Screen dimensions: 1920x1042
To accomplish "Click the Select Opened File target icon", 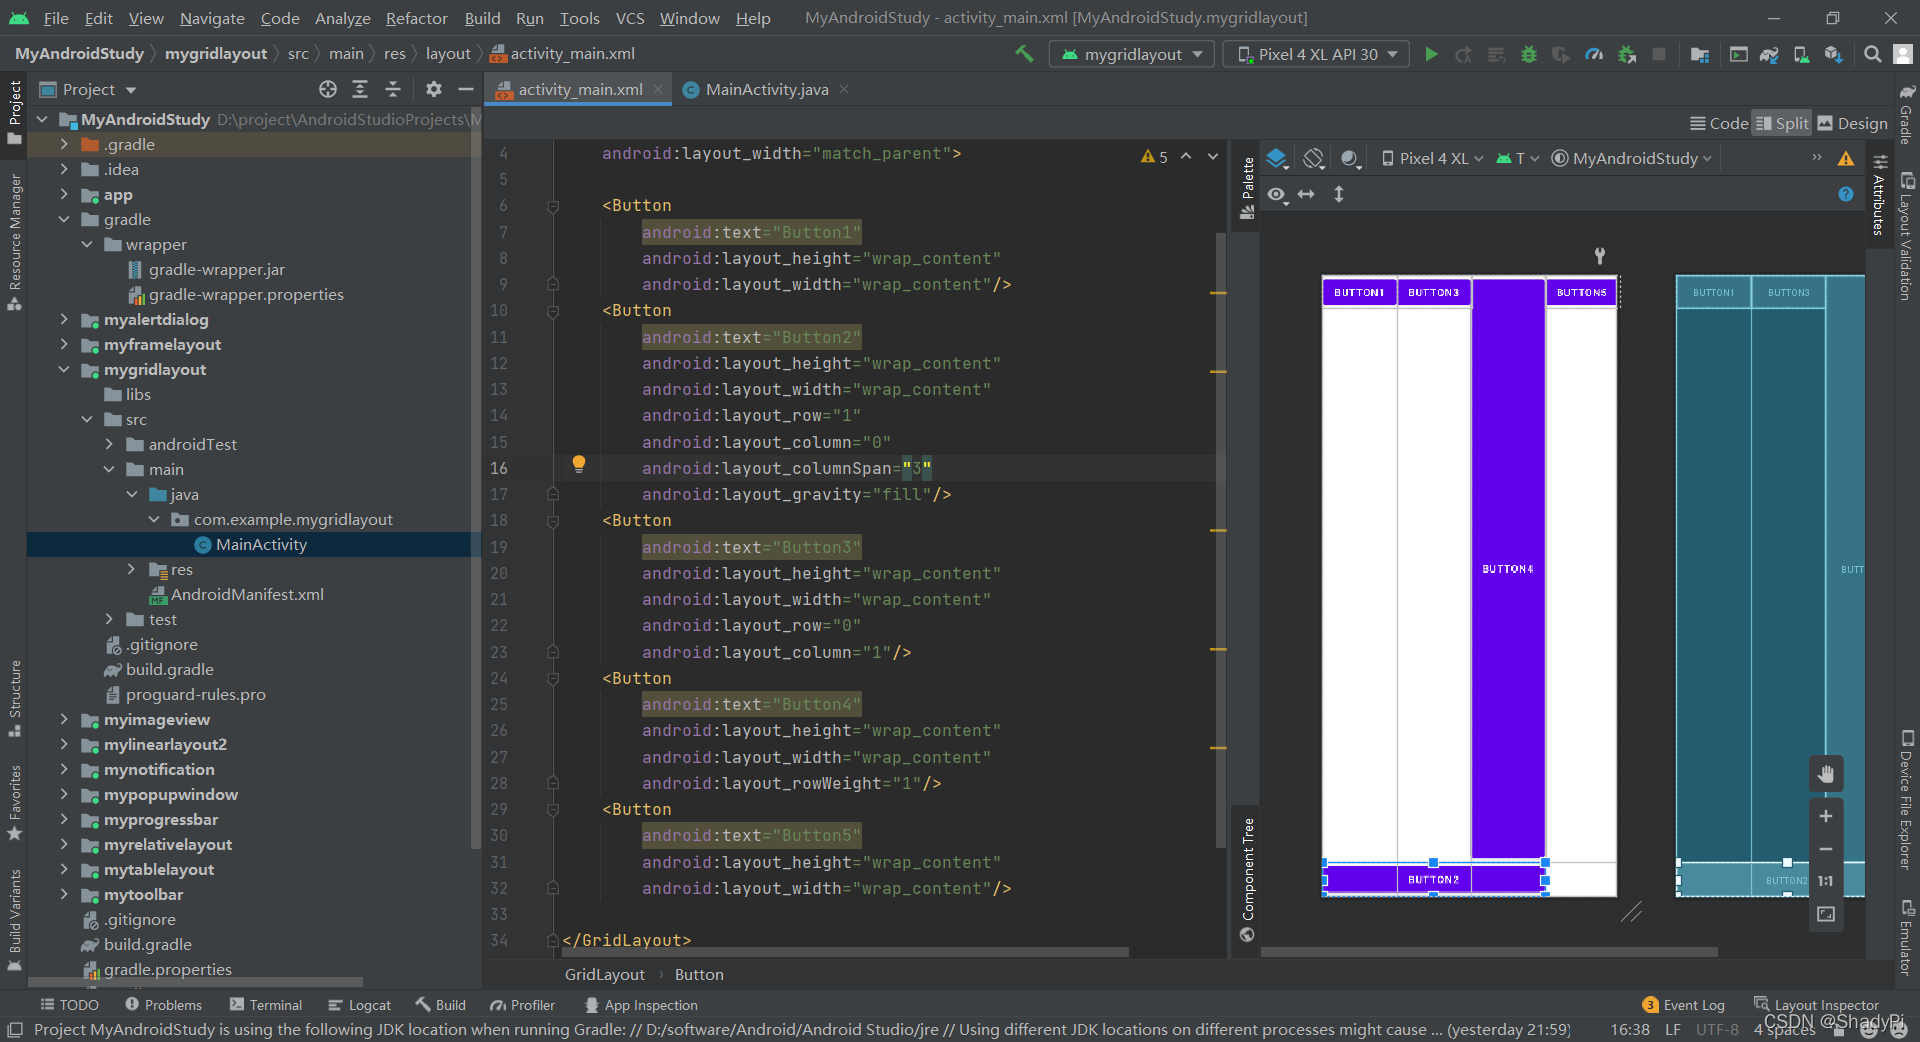I will pyautogui.click(x=328, y=89).
